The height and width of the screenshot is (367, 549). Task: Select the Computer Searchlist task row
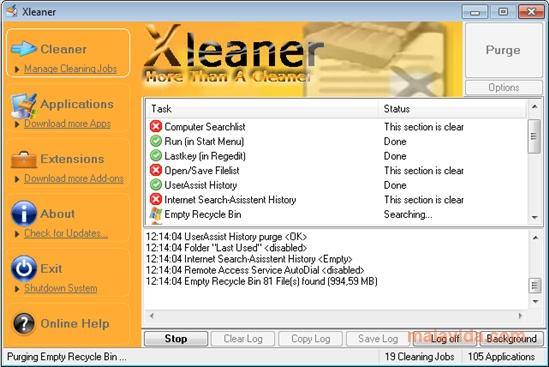click(336, 126)
